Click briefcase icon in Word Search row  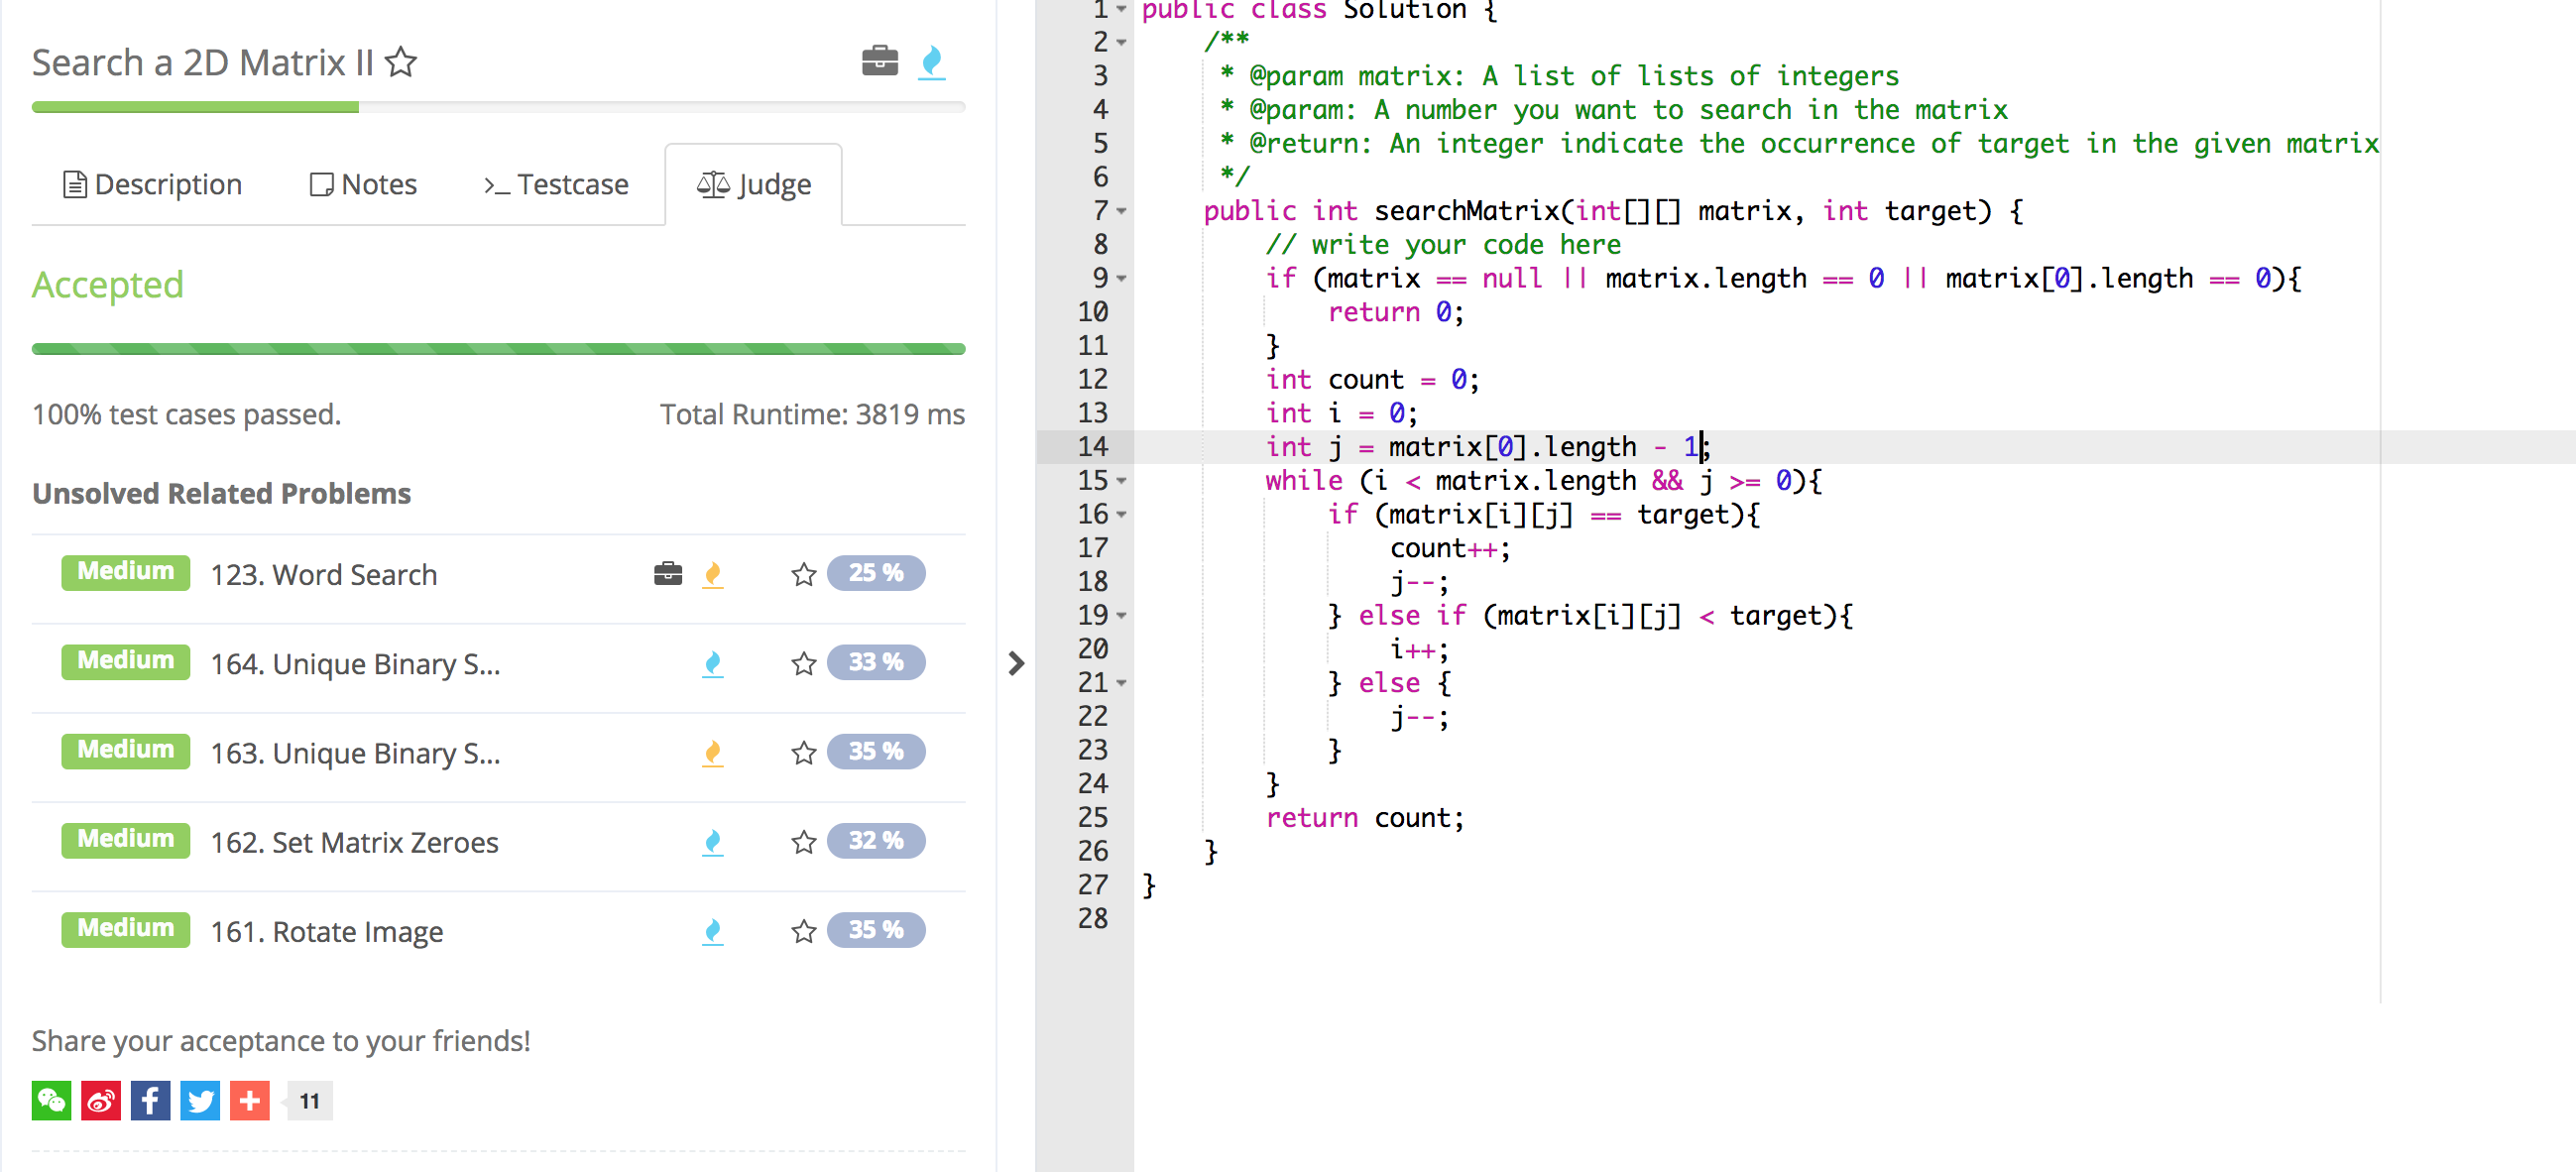[667, 573]
